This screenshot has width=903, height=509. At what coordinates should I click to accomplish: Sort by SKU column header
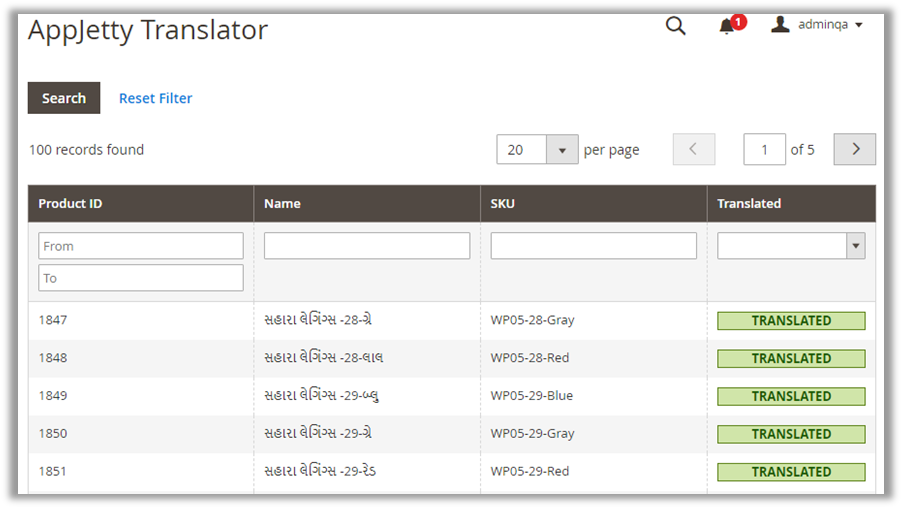coord(503,203)
